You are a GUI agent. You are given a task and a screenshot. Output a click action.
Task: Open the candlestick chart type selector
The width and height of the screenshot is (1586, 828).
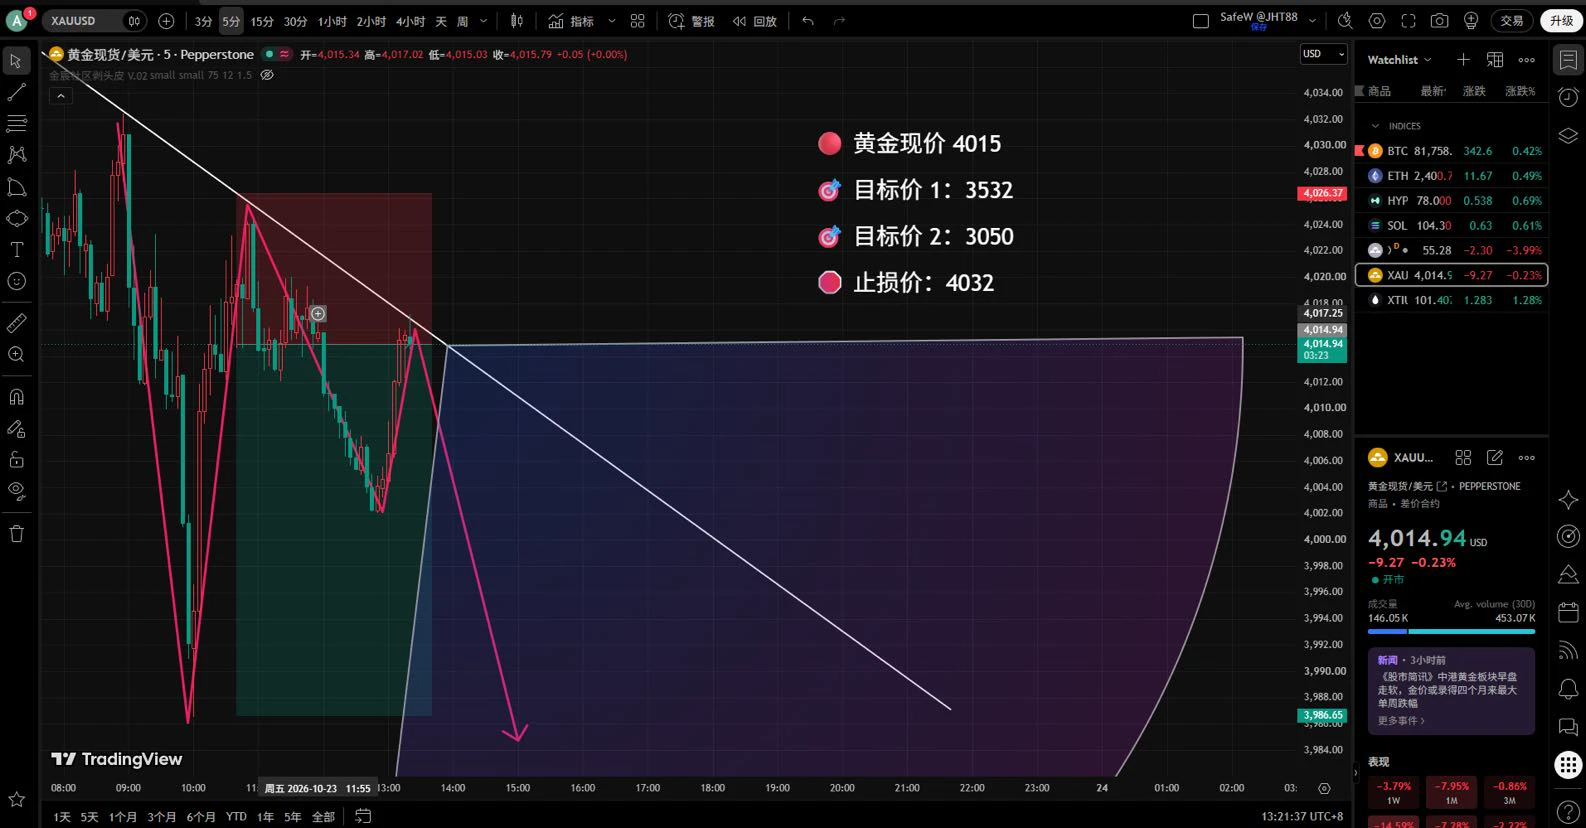[x=517, y=21]
